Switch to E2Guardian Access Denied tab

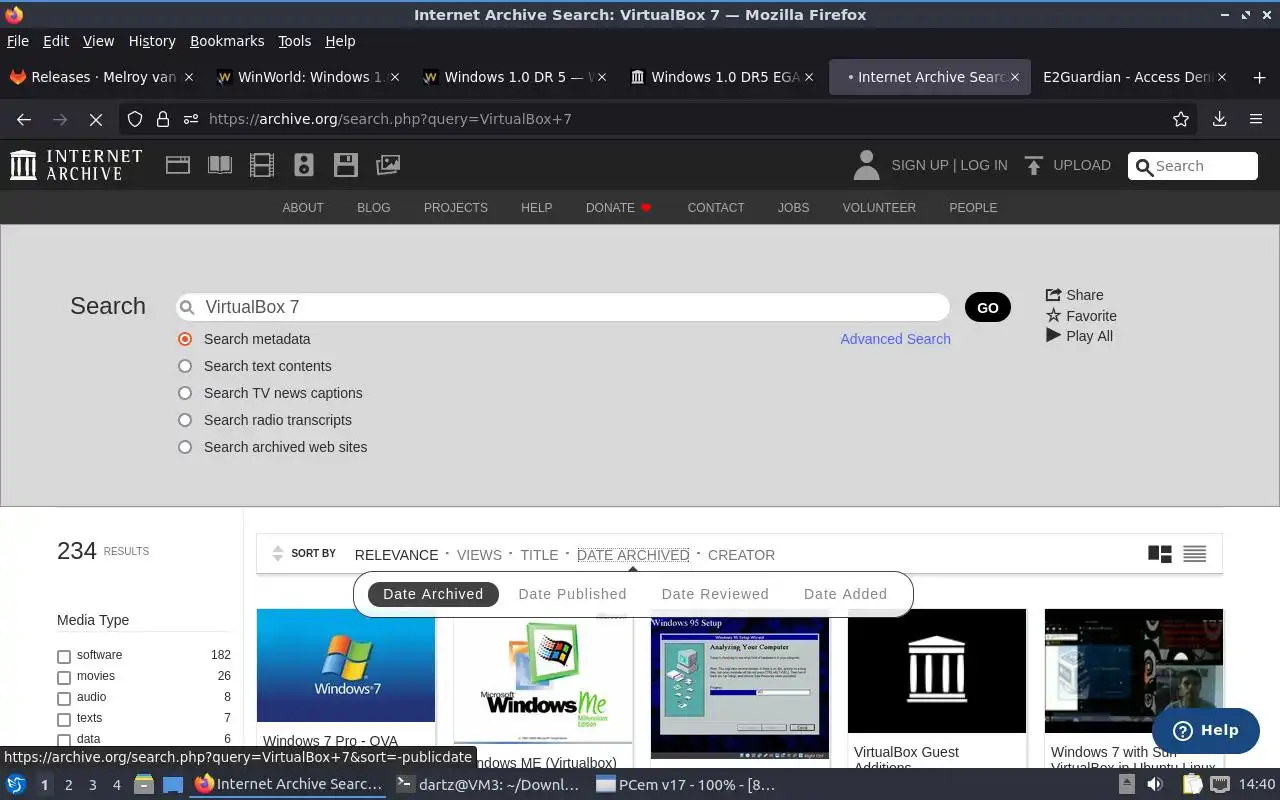pyautogui.click(x=1135, y=77)
